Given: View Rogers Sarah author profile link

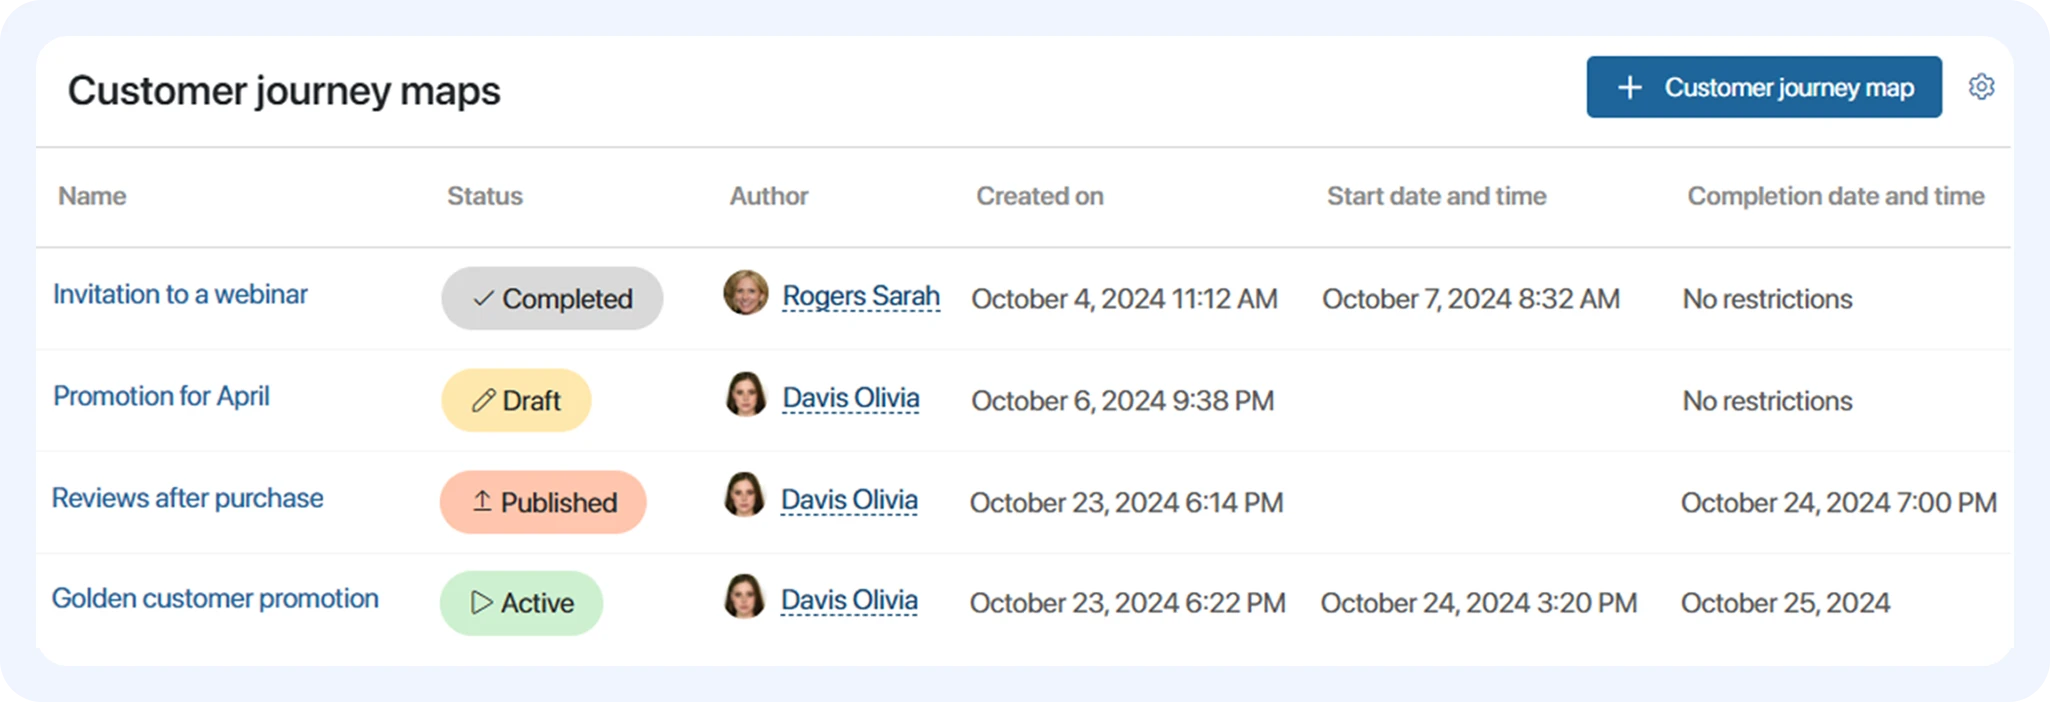Looking at the screenshot, I should pos(860,296).
